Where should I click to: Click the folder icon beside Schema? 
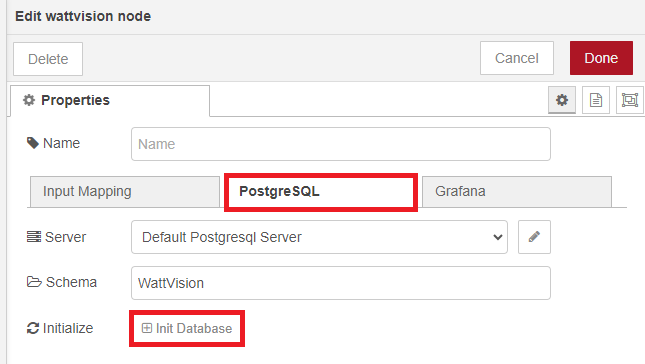click(x=34, y=282)
